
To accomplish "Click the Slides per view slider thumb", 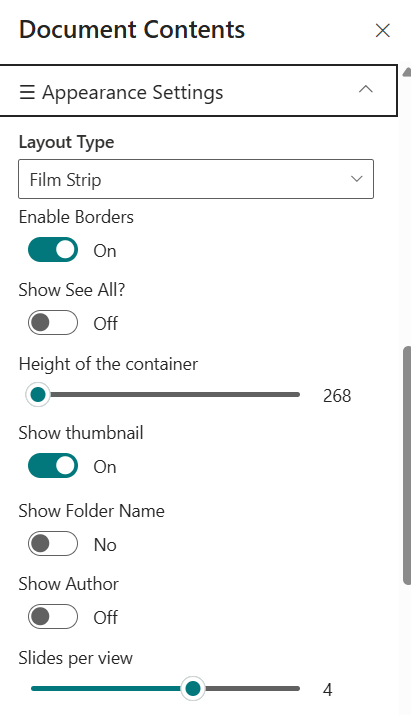I will [x=193, y=688].
